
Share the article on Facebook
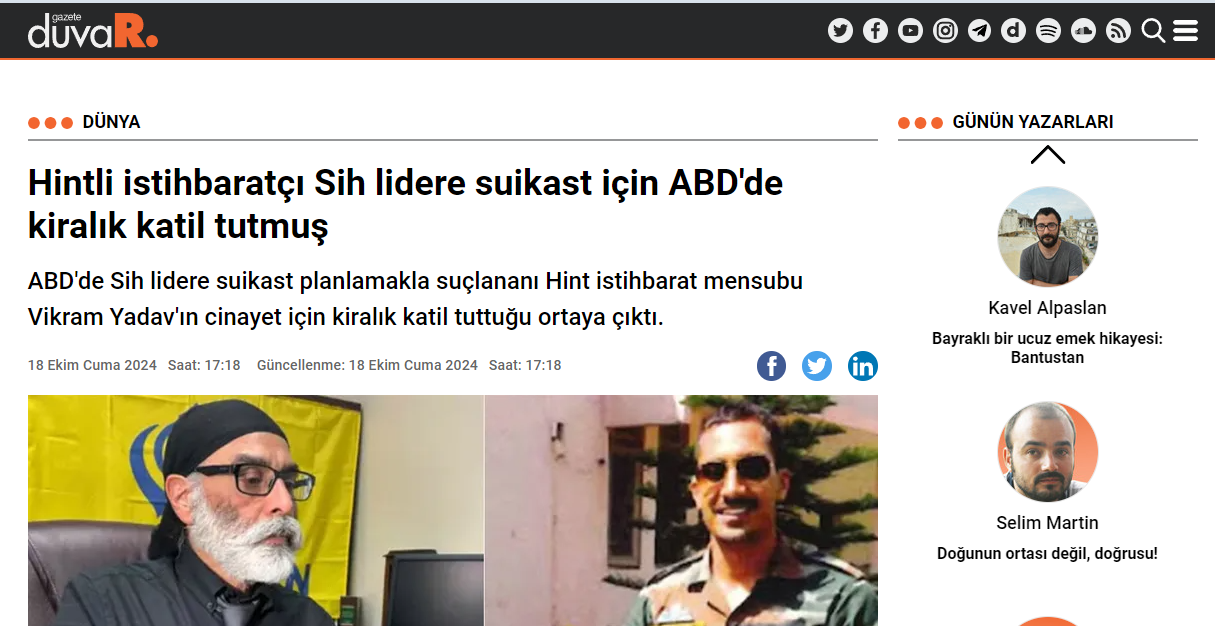click(771, 366)
